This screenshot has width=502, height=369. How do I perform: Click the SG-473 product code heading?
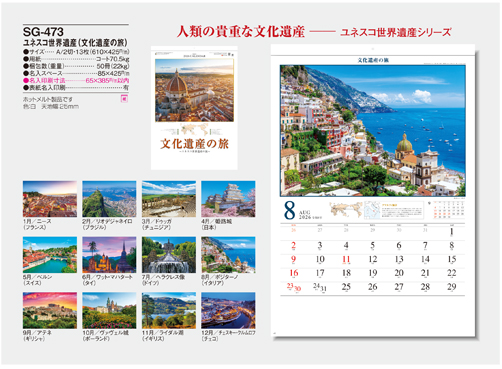[x=43, y=32]
